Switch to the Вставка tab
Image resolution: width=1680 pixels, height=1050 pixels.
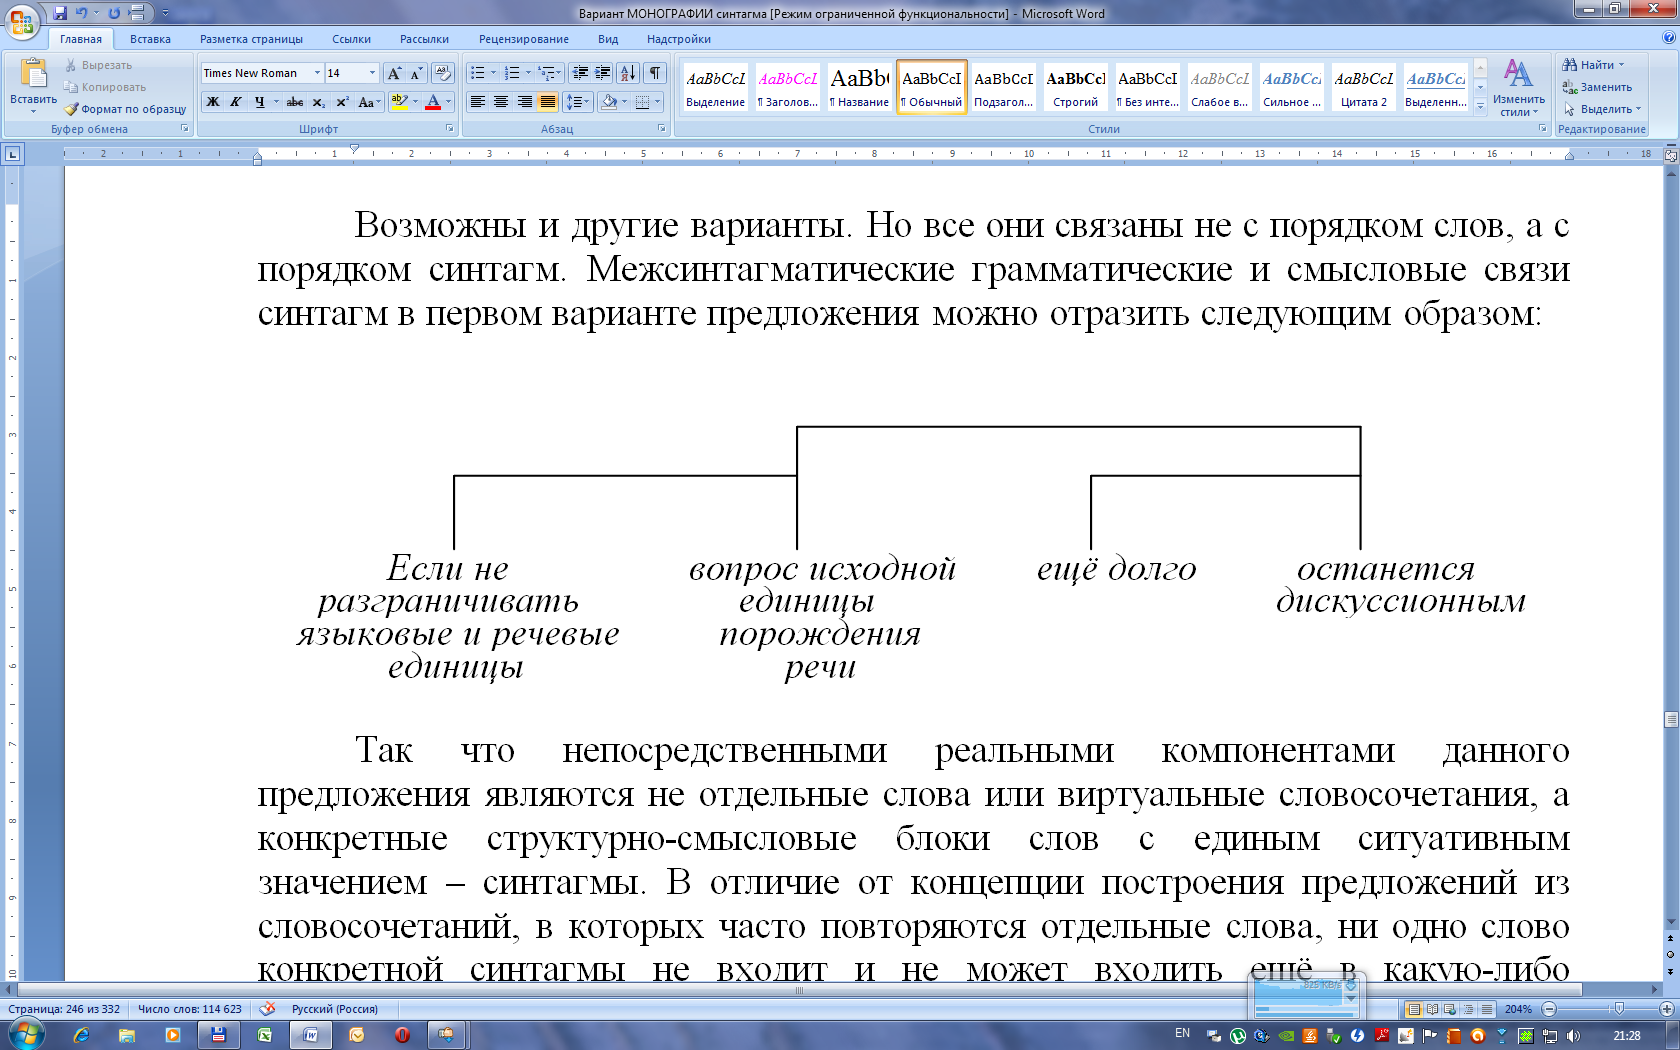pos(150,39)
